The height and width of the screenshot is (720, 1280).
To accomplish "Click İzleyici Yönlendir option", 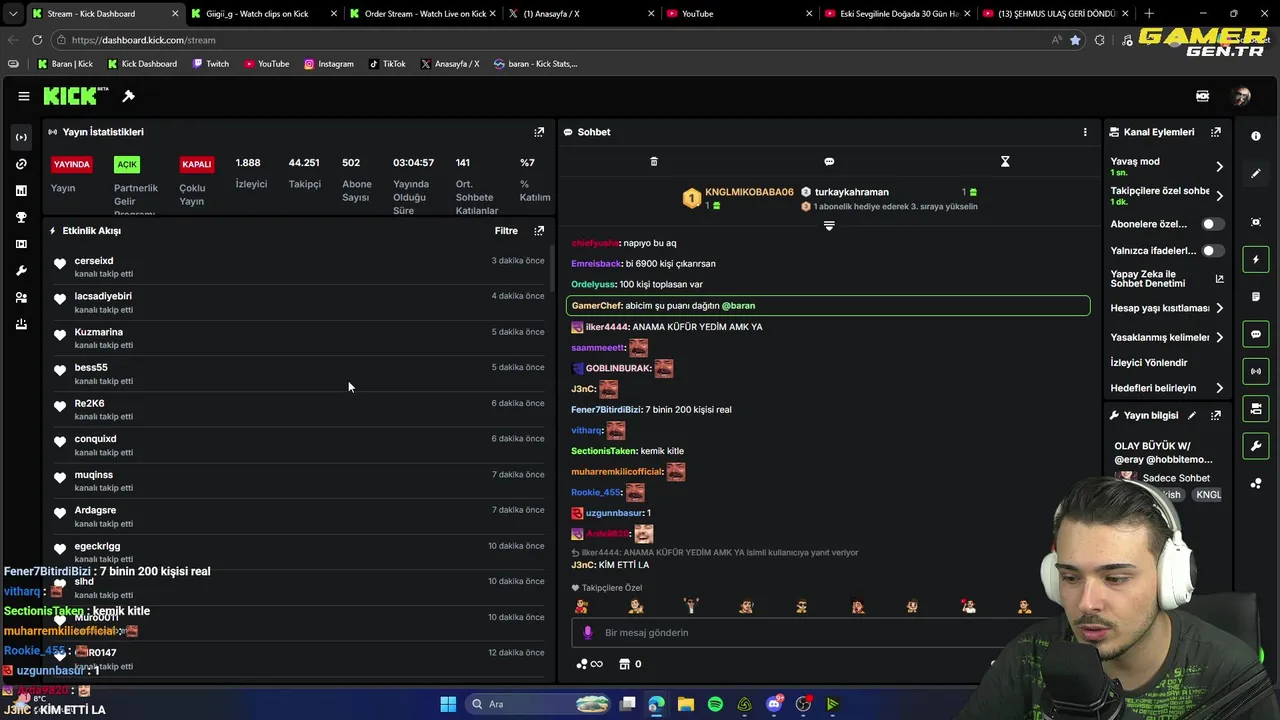I will click(x=1149, y=363).
